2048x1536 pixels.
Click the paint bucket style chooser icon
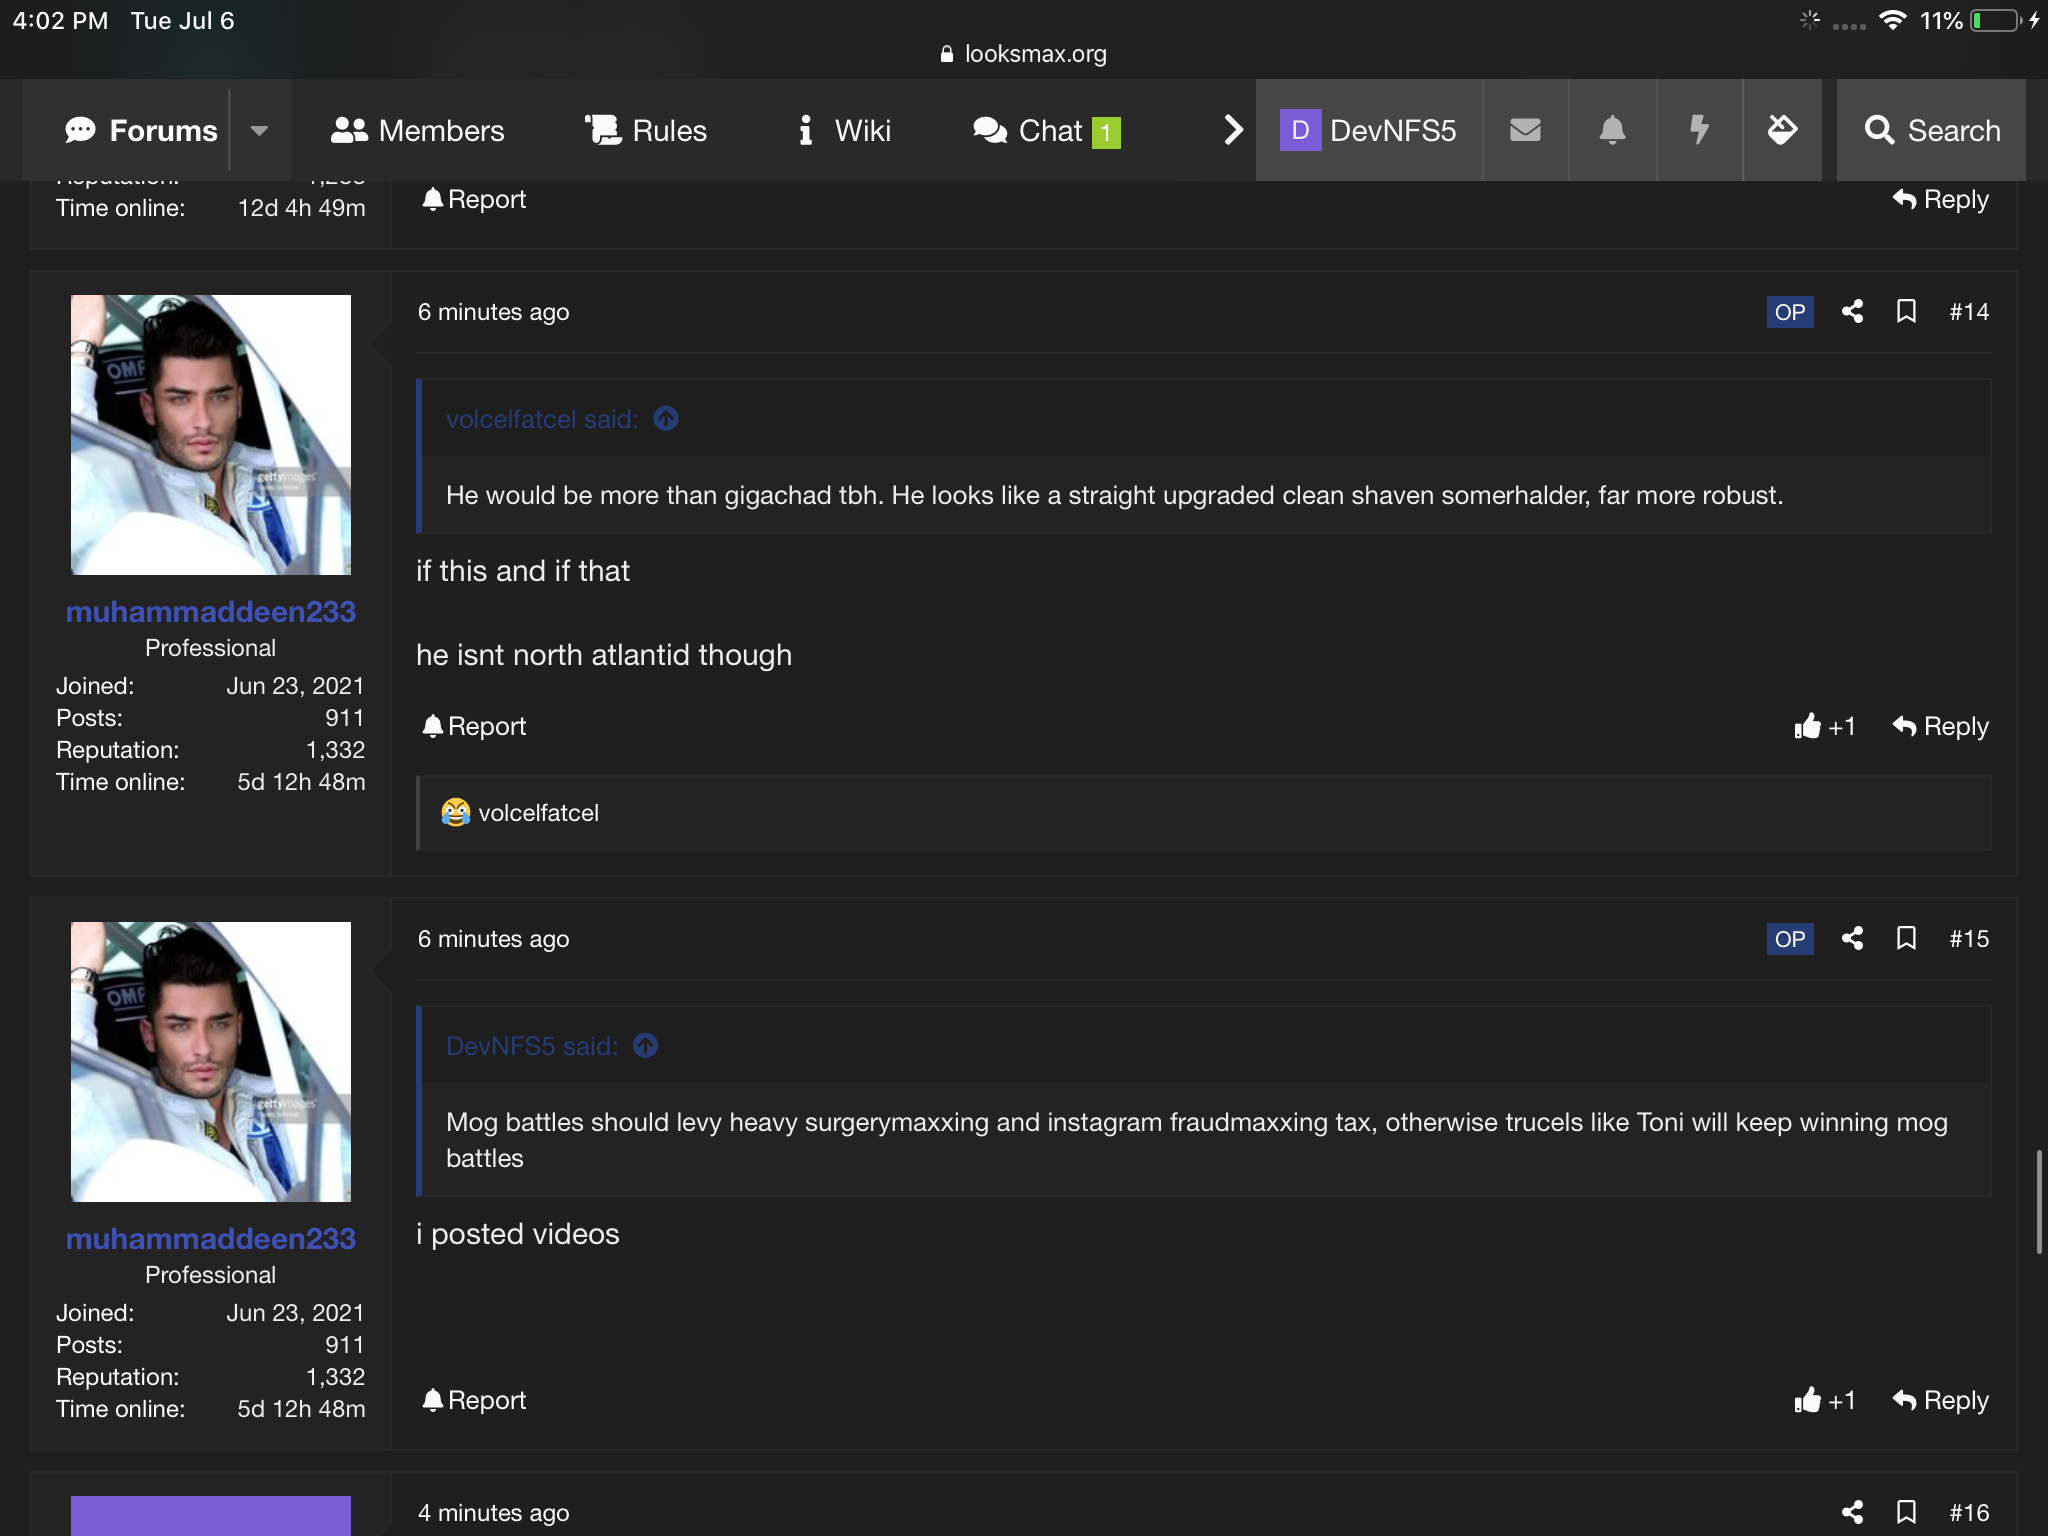[1782, 130]
